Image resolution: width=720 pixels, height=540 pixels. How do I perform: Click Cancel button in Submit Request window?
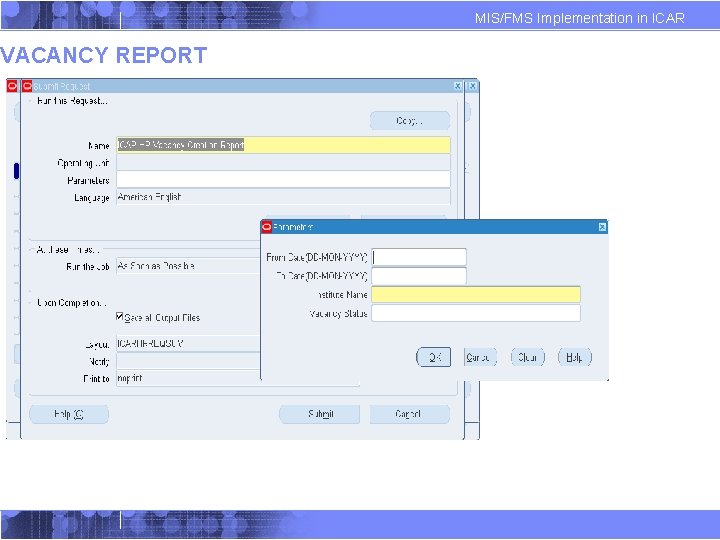click(410, 414)
